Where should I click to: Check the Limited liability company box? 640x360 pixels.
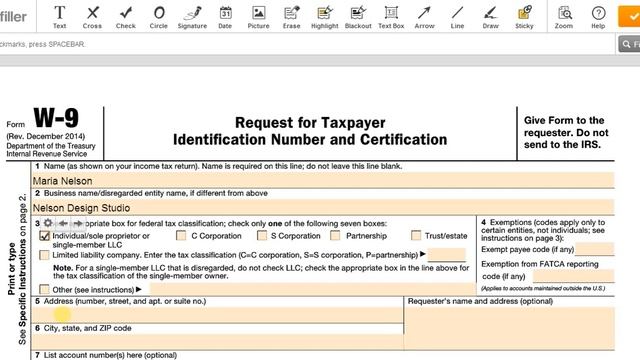(44, 255)
